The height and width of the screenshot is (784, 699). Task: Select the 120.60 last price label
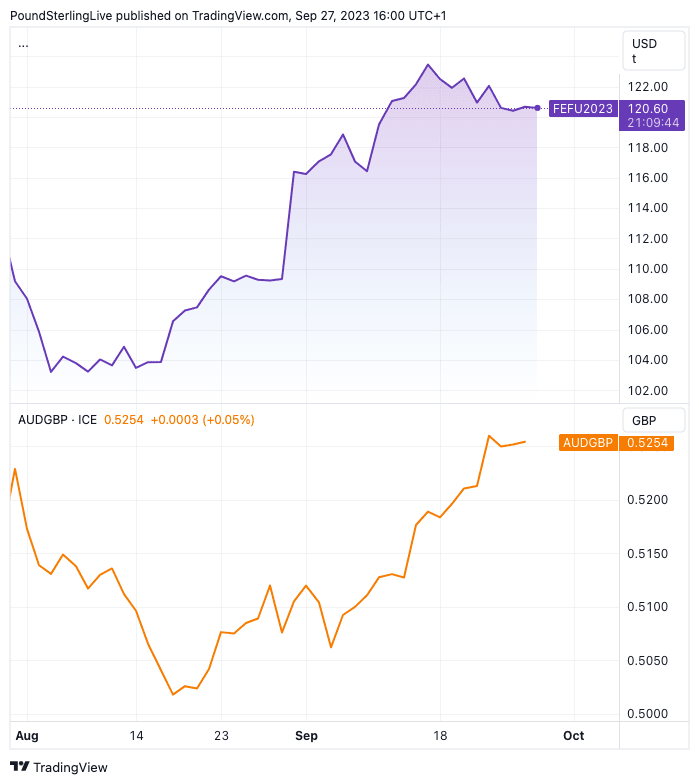(x=648, y=108)
